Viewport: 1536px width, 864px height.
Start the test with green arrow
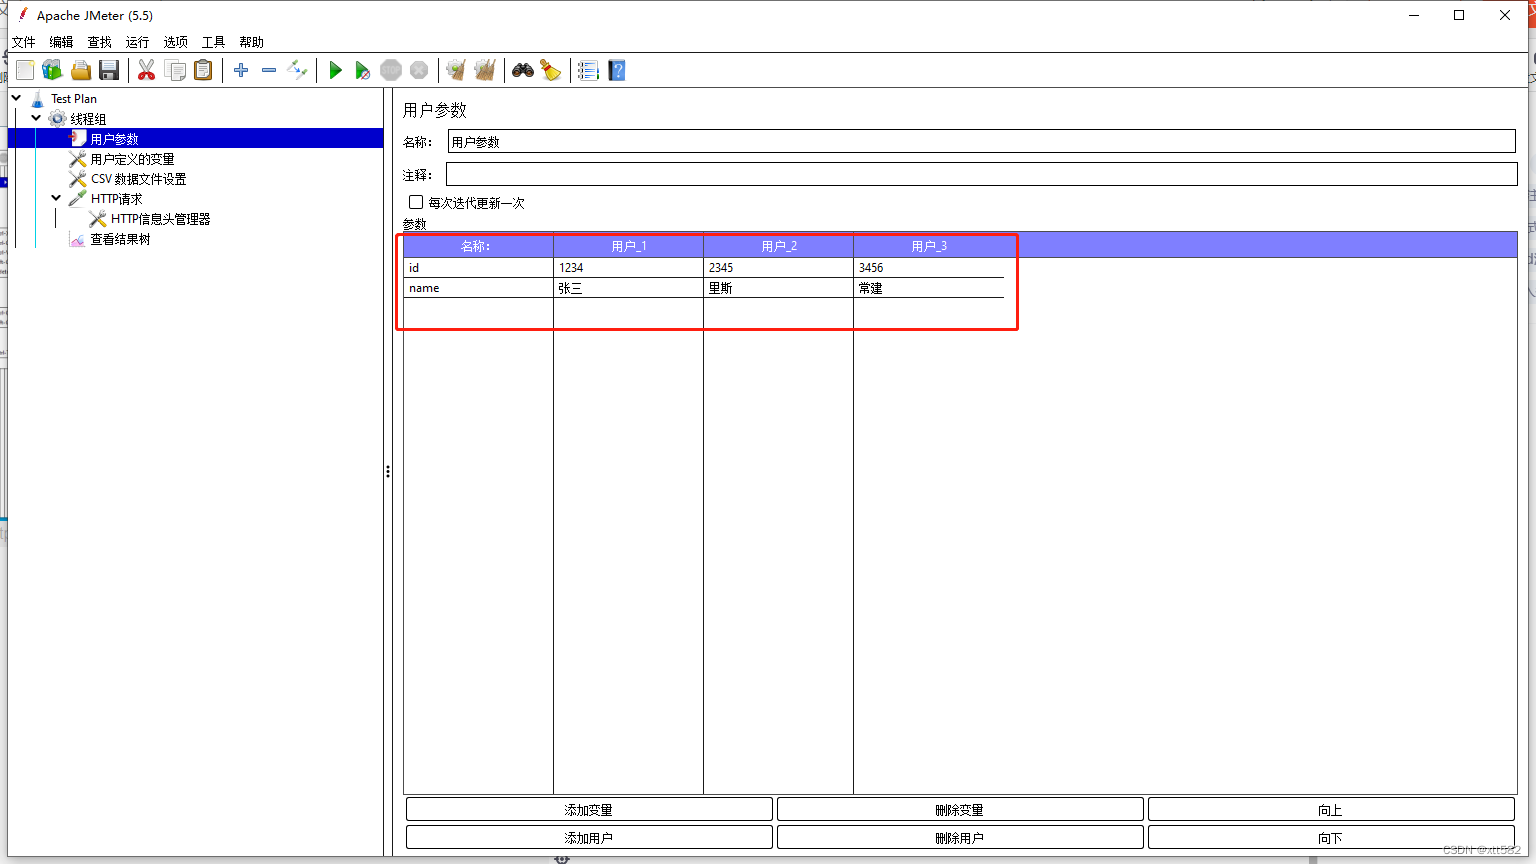pyautogui.click(x=335, y=70)
